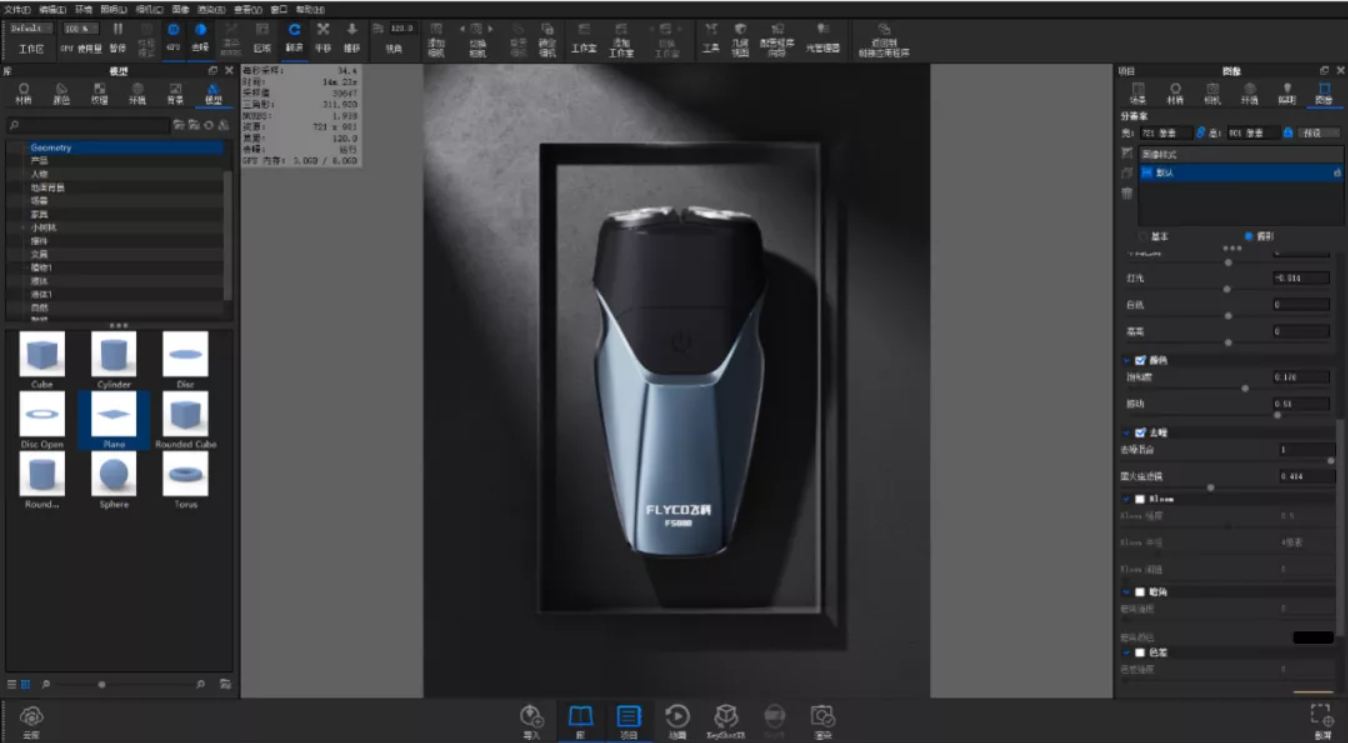Uncheck the Color (颜色) section checkbox
The height and width of the screenshot is (743, 1348).
point(1141,360)
